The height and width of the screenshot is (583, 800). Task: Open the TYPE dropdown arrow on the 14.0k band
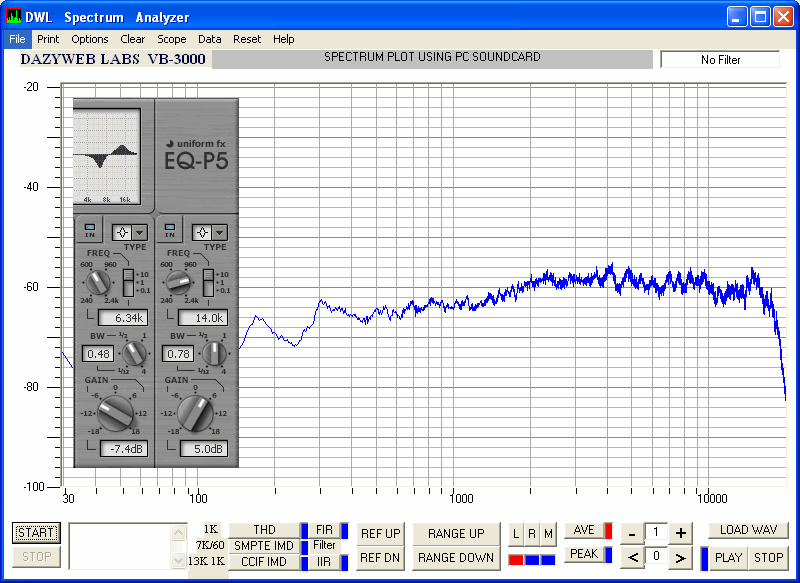(219, 233)
